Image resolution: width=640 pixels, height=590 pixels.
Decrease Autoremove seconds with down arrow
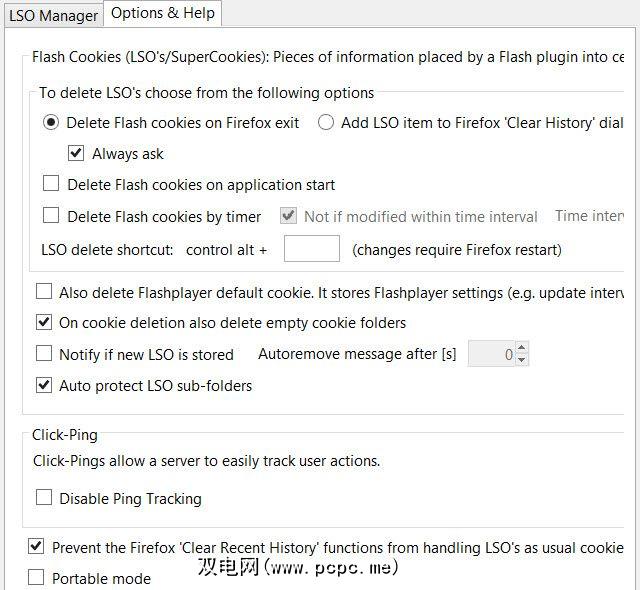pos(522,360)
